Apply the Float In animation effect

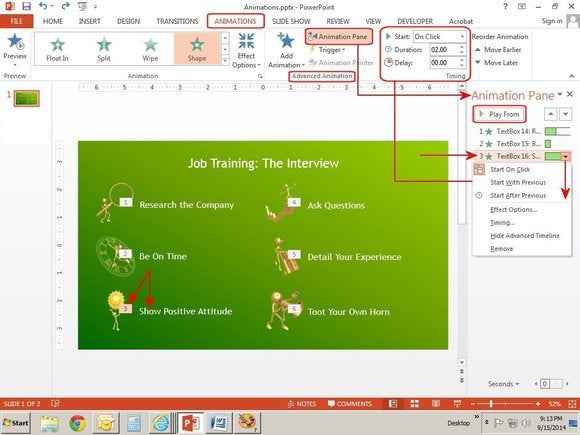tap(57, 49)
